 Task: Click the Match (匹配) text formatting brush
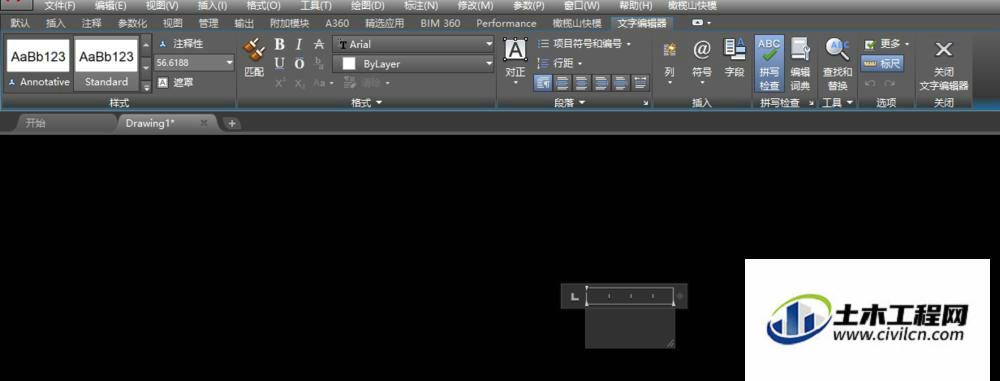point(254,57)
